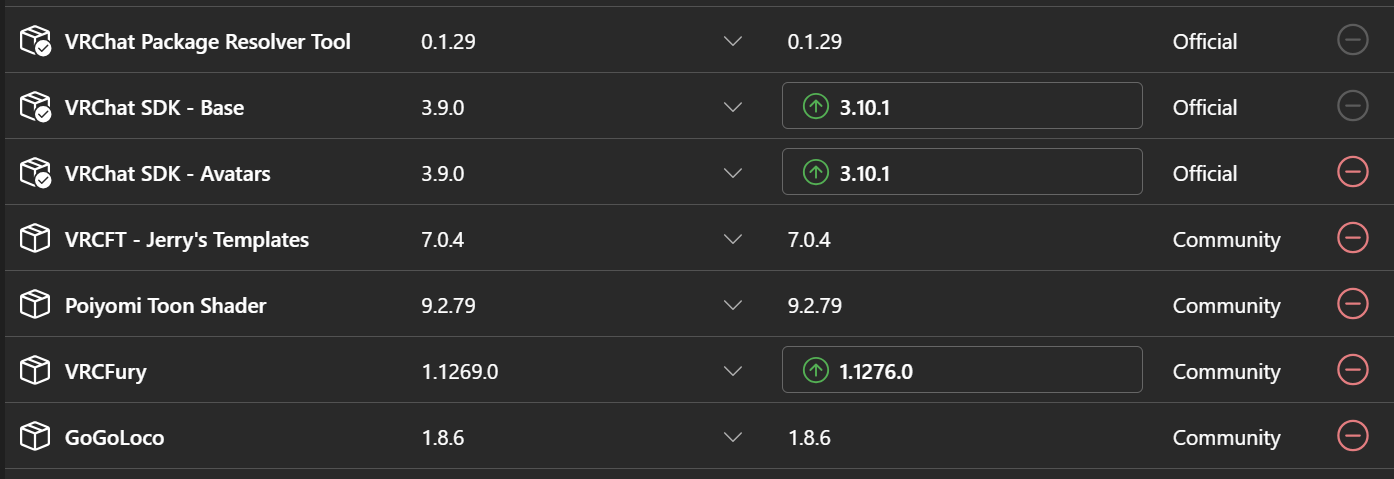1394x479 pixels.
Task: Remove the VRChat SDK - Avatars package
Action: click(x=1352, y=172)
